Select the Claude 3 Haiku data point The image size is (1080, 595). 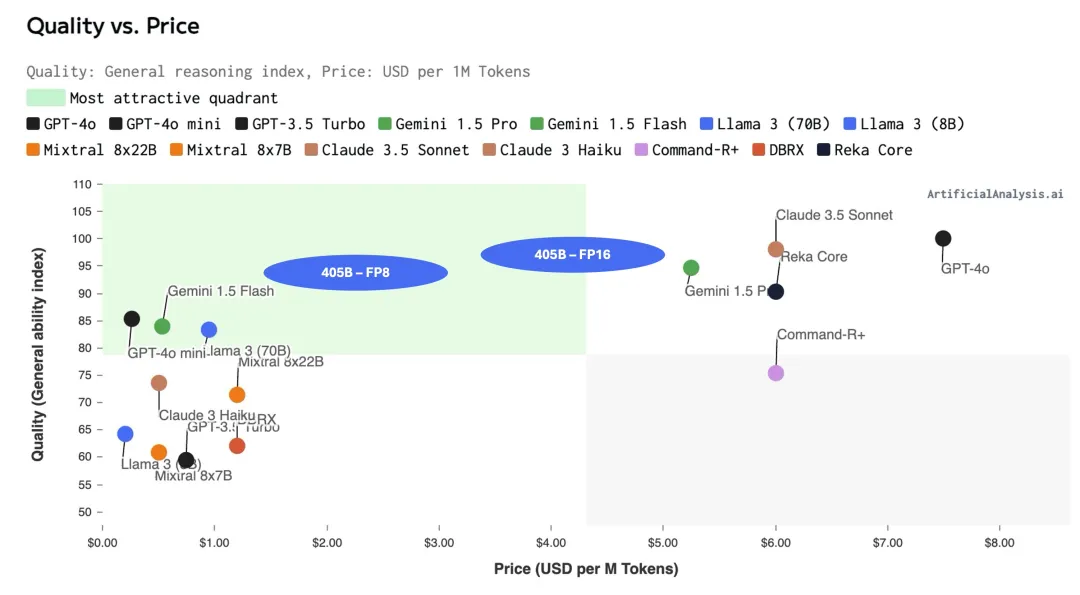pos(158,383)
